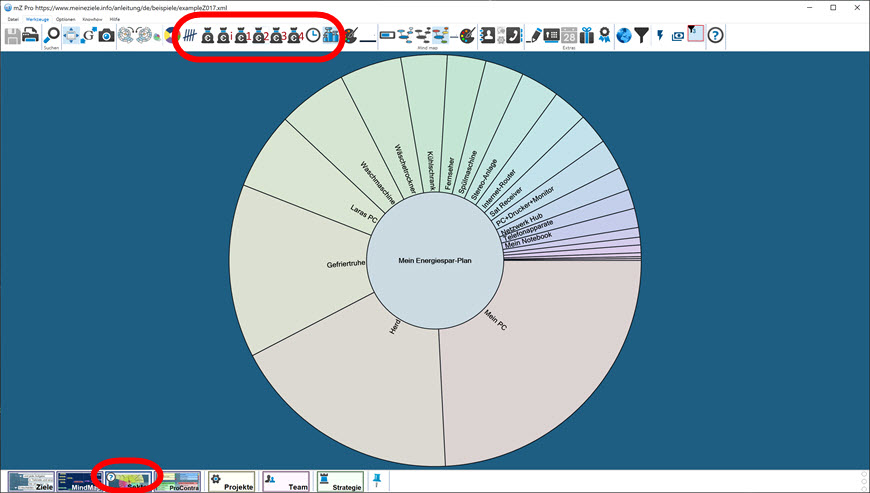Click the camera screenshot icon
Image resolution: width=870 pixels, height=493 pixels.
[x=106, y=36]
